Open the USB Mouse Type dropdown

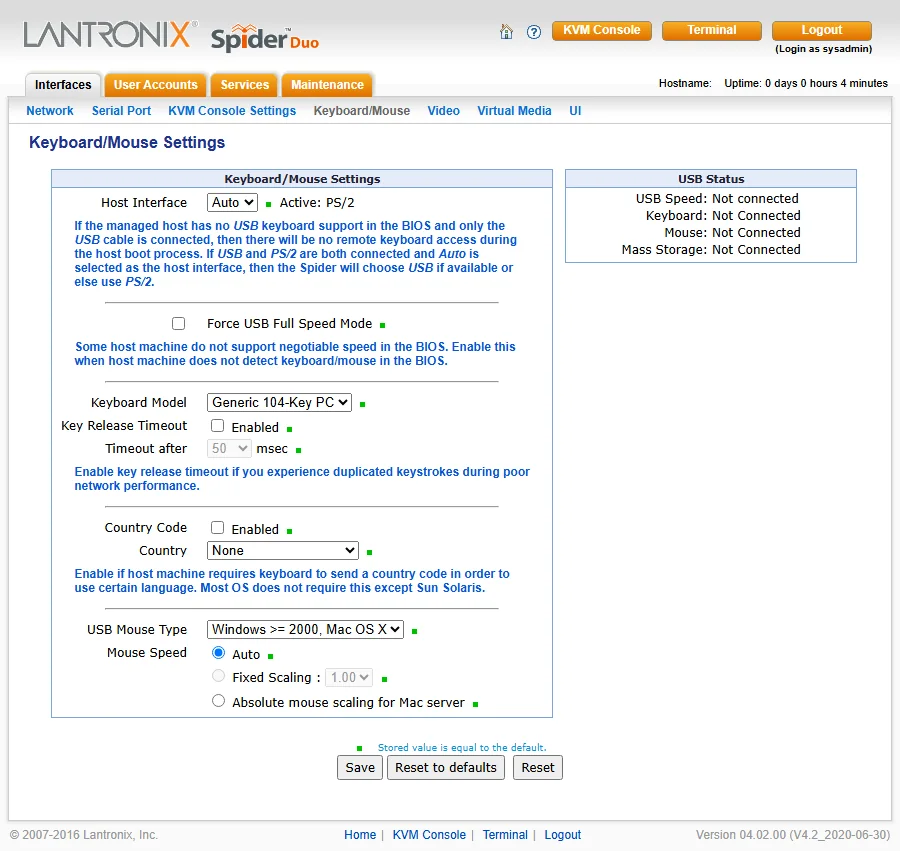click(x=305, y=629)
